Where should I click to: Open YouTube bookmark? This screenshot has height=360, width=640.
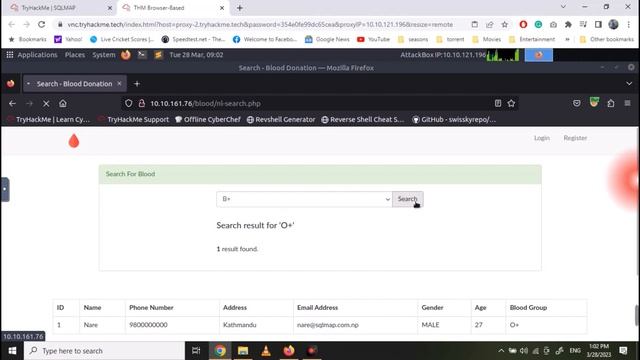point(373,39)
